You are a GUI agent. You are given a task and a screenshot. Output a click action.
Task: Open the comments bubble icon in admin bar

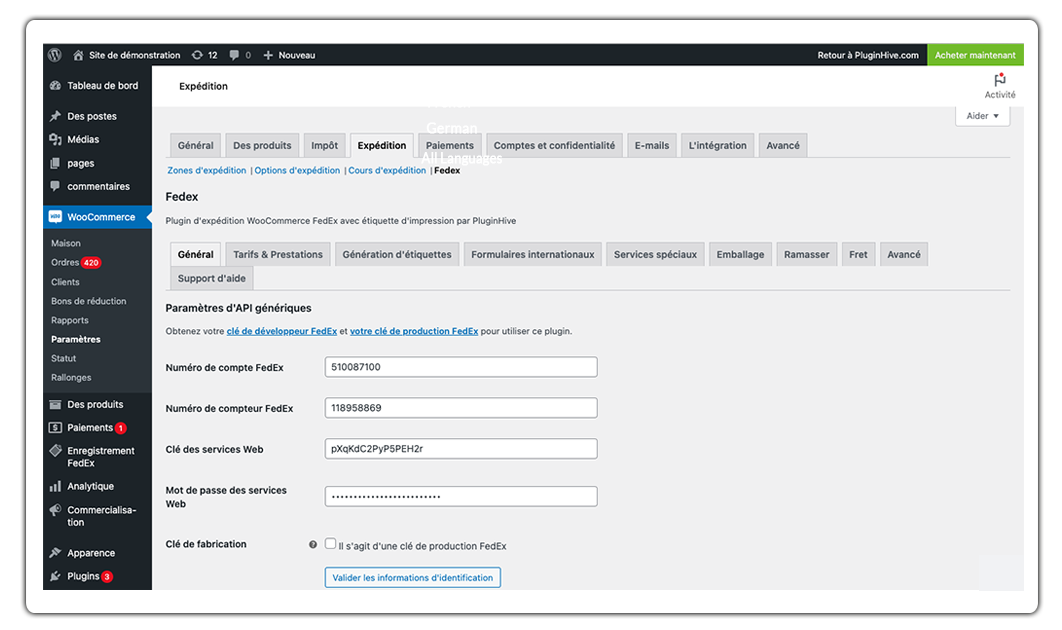(234, 55)
